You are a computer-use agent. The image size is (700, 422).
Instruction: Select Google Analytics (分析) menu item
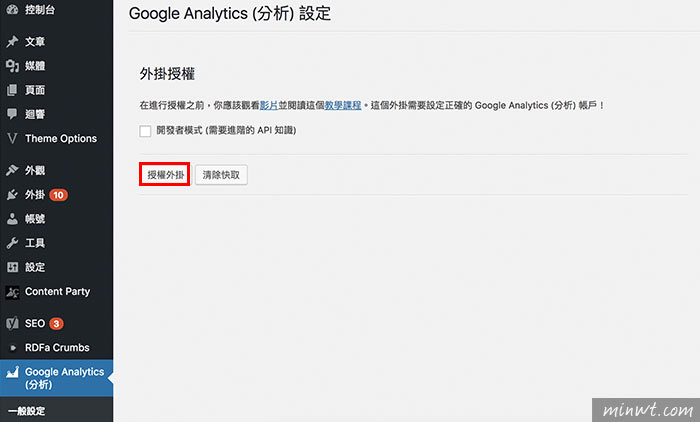[56, 378]
